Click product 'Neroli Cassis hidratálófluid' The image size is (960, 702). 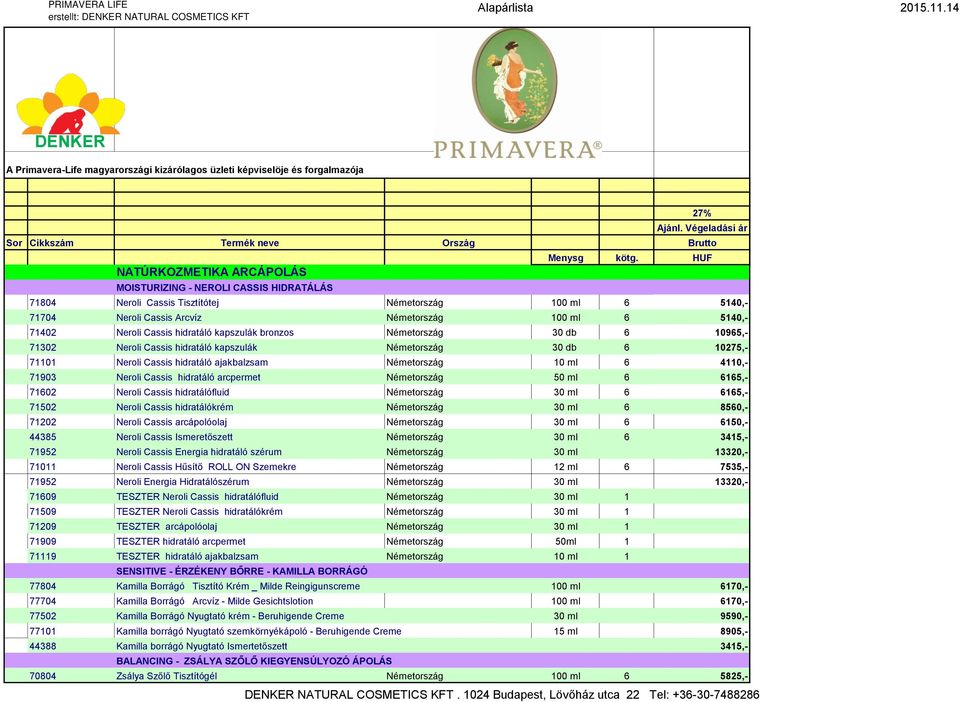click(x=173, y=392)
